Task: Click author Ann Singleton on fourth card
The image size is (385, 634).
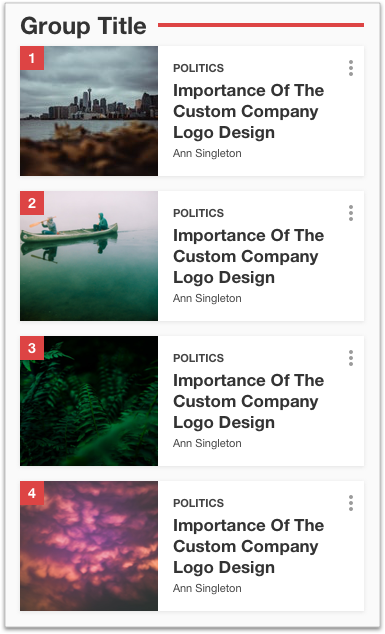Action: tap(207, 588)
